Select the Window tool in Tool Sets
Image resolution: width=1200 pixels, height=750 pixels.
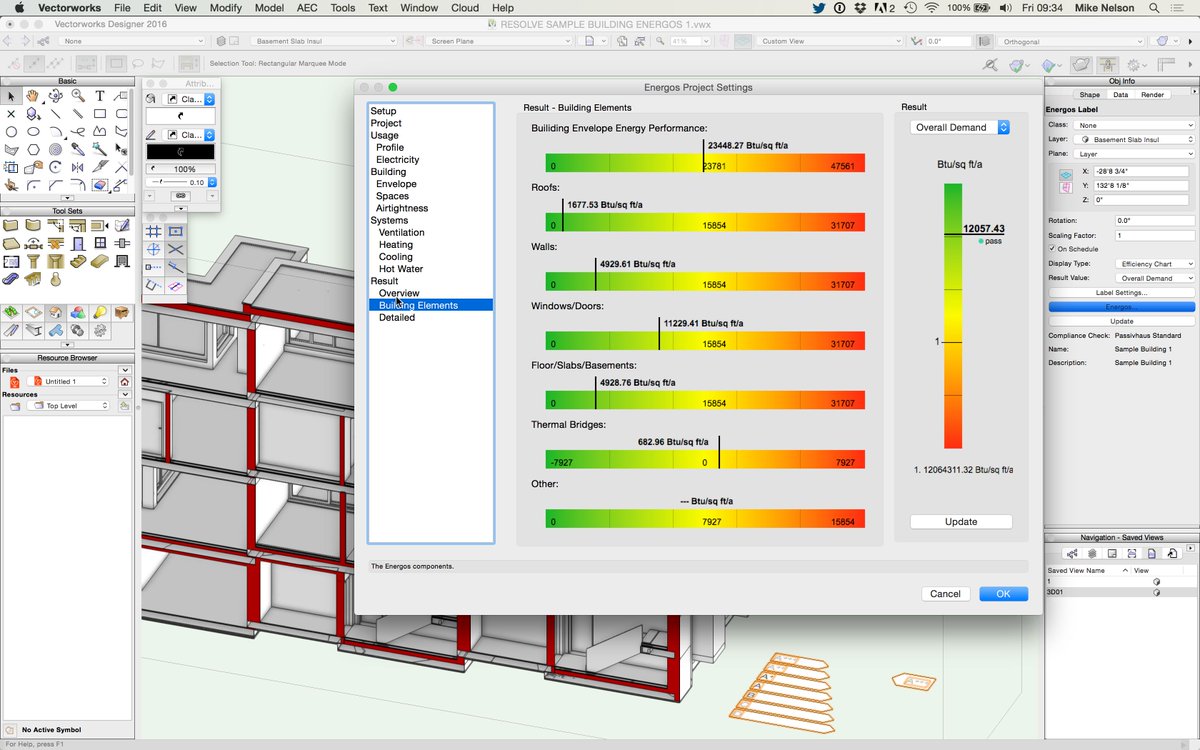coord(100,243)
